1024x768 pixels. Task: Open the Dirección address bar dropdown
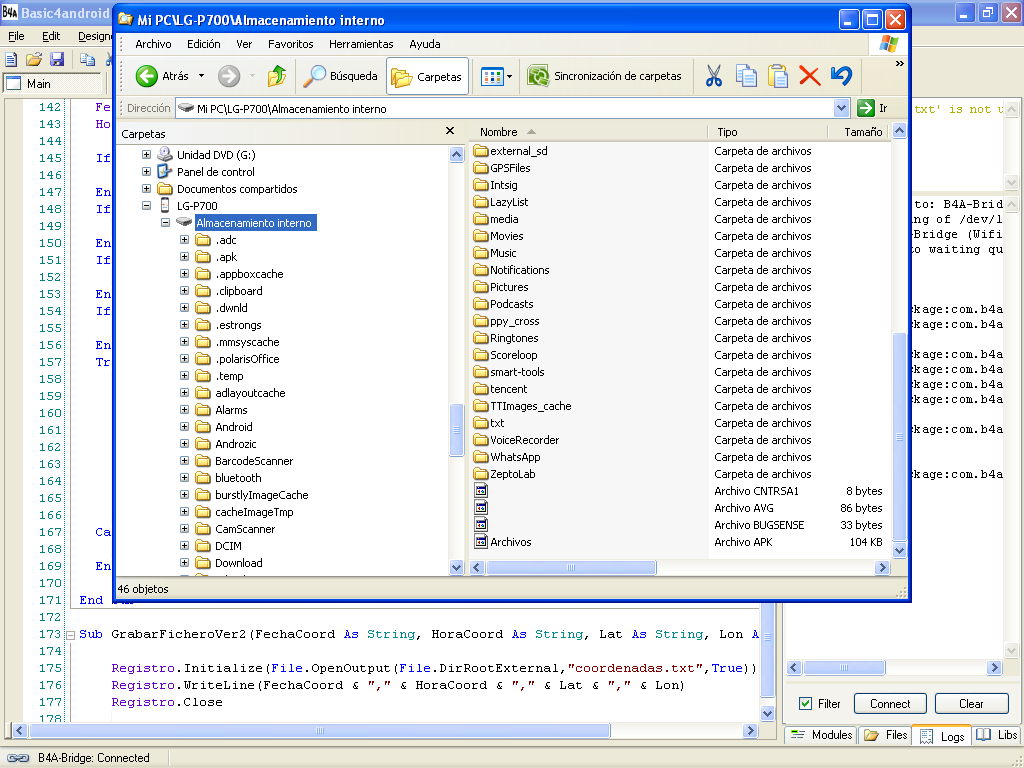coord(841,109)
